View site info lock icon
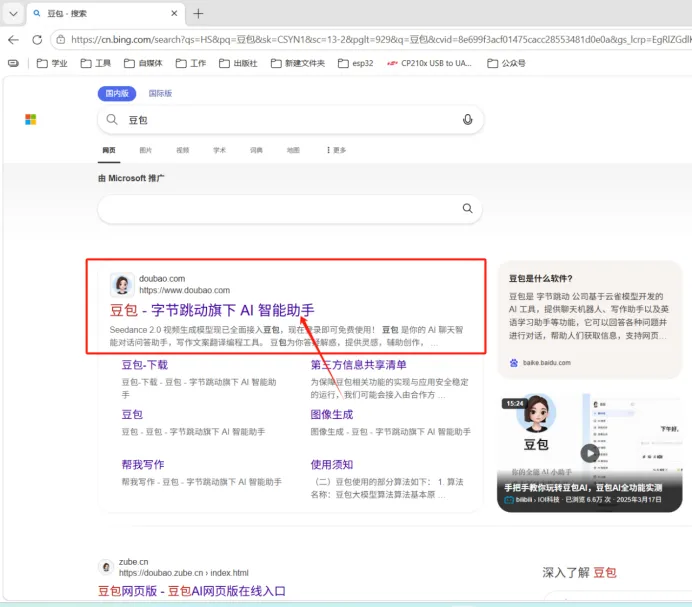The width and height of the screenshot is (692, 607). 61,40
